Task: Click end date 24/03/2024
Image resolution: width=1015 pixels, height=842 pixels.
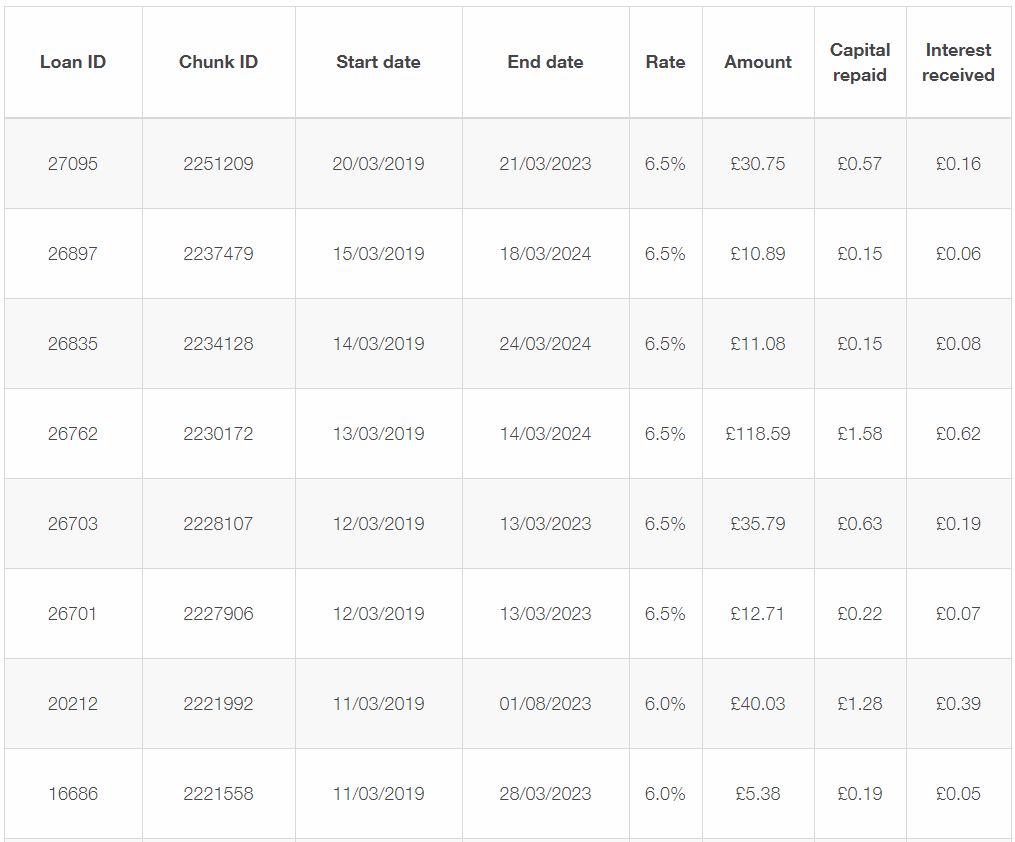Action: pos(545,344)
